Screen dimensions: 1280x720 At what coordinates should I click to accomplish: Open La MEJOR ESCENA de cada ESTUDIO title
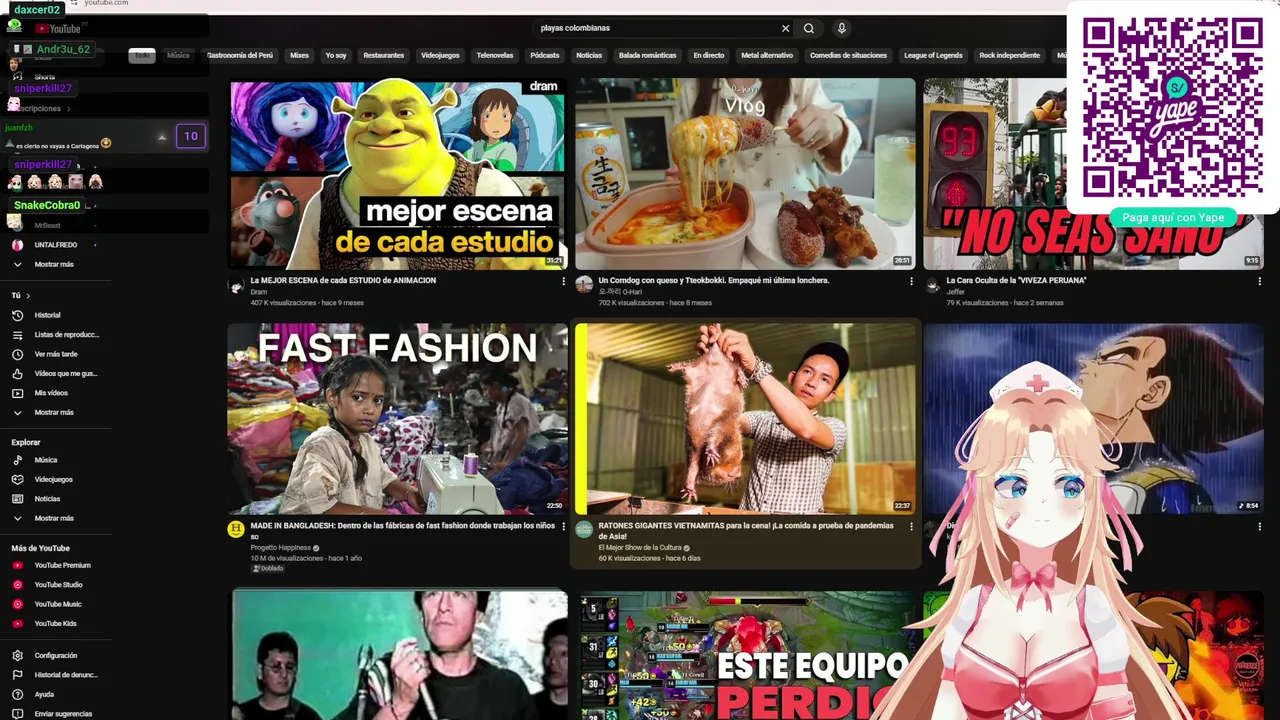(x=343, y=281)
